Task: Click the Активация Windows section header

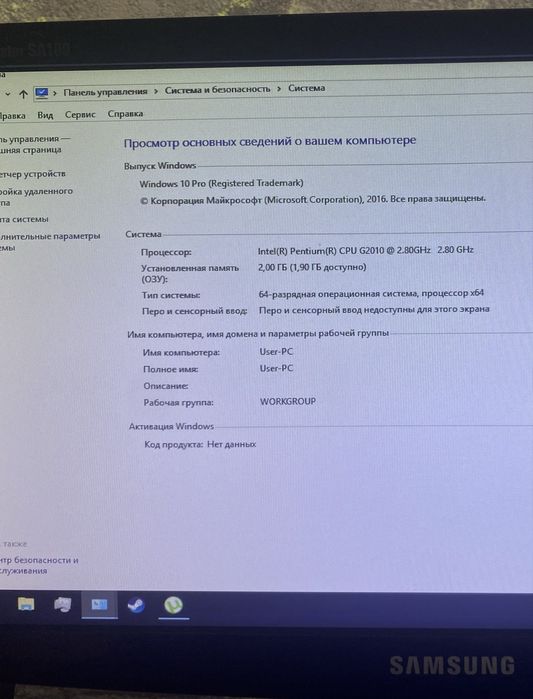Action: (x=172, y=426)
